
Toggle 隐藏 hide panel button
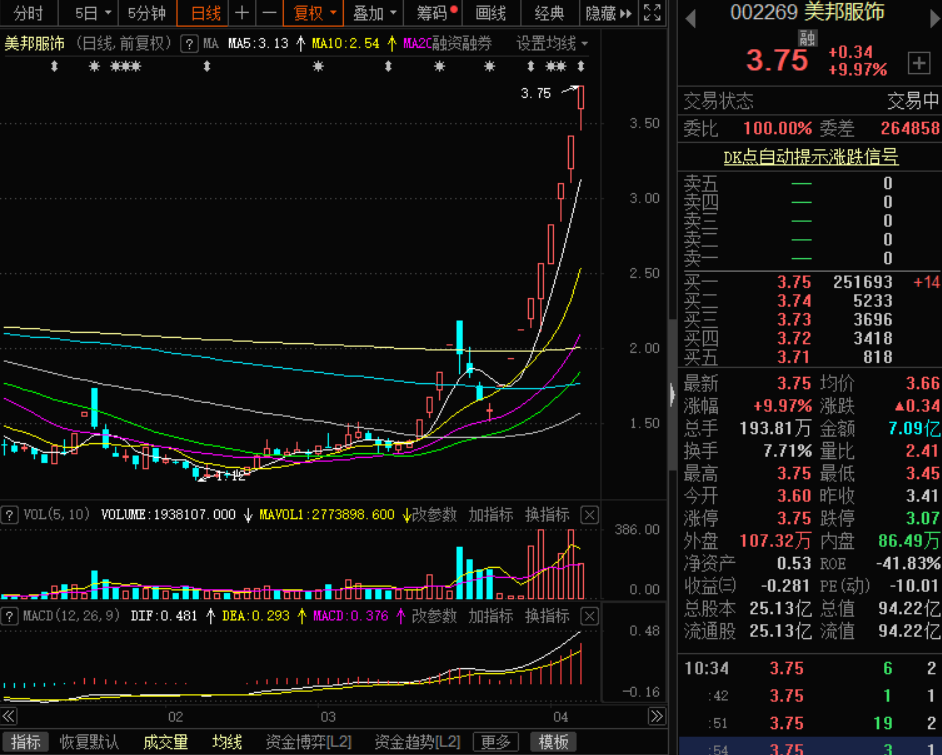click(x=608, y=13)
